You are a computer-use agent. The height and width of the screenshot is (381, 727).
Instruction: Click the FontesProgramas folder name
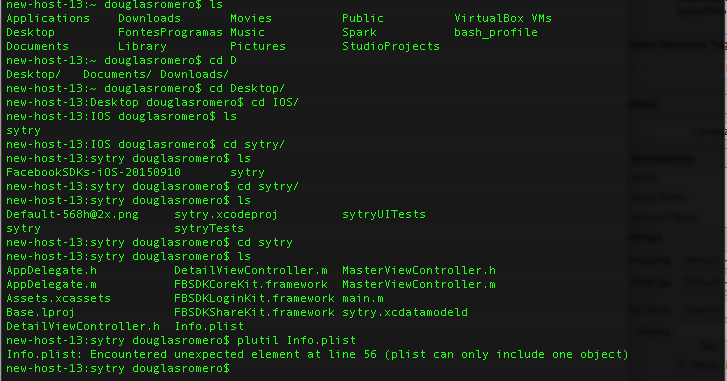[x=170, y=32]
